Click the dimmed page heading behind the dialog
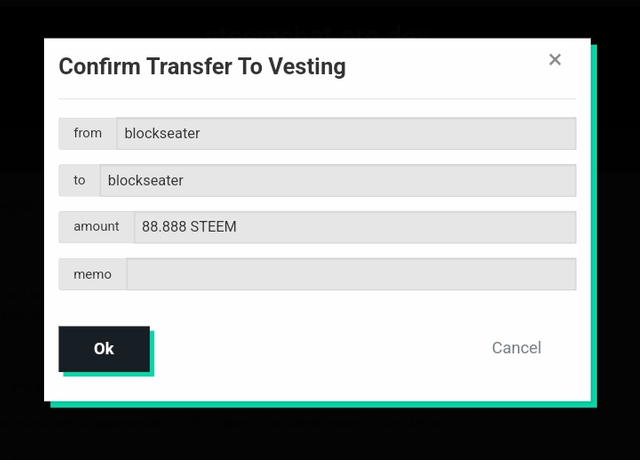This screenshot has width=640, height=460. tap(318, 32)
